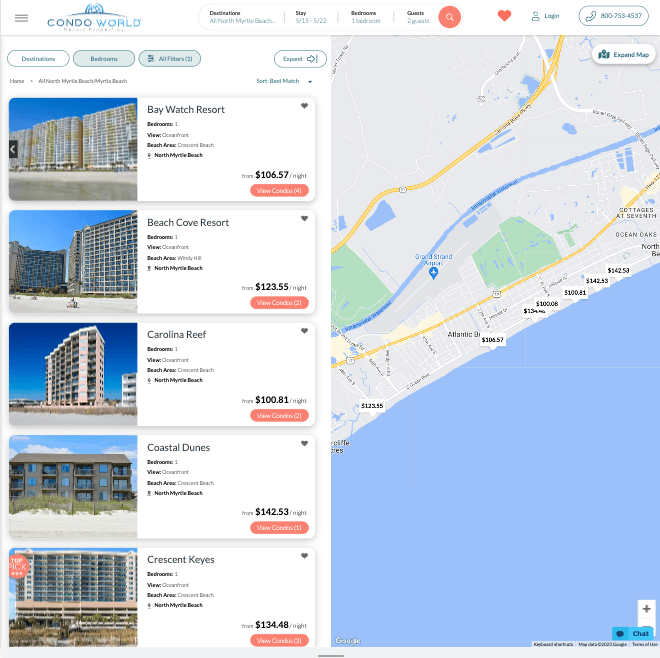Screen dimensions: 660x658
Task: Click the Condo World logo
Action: point(94,18)
